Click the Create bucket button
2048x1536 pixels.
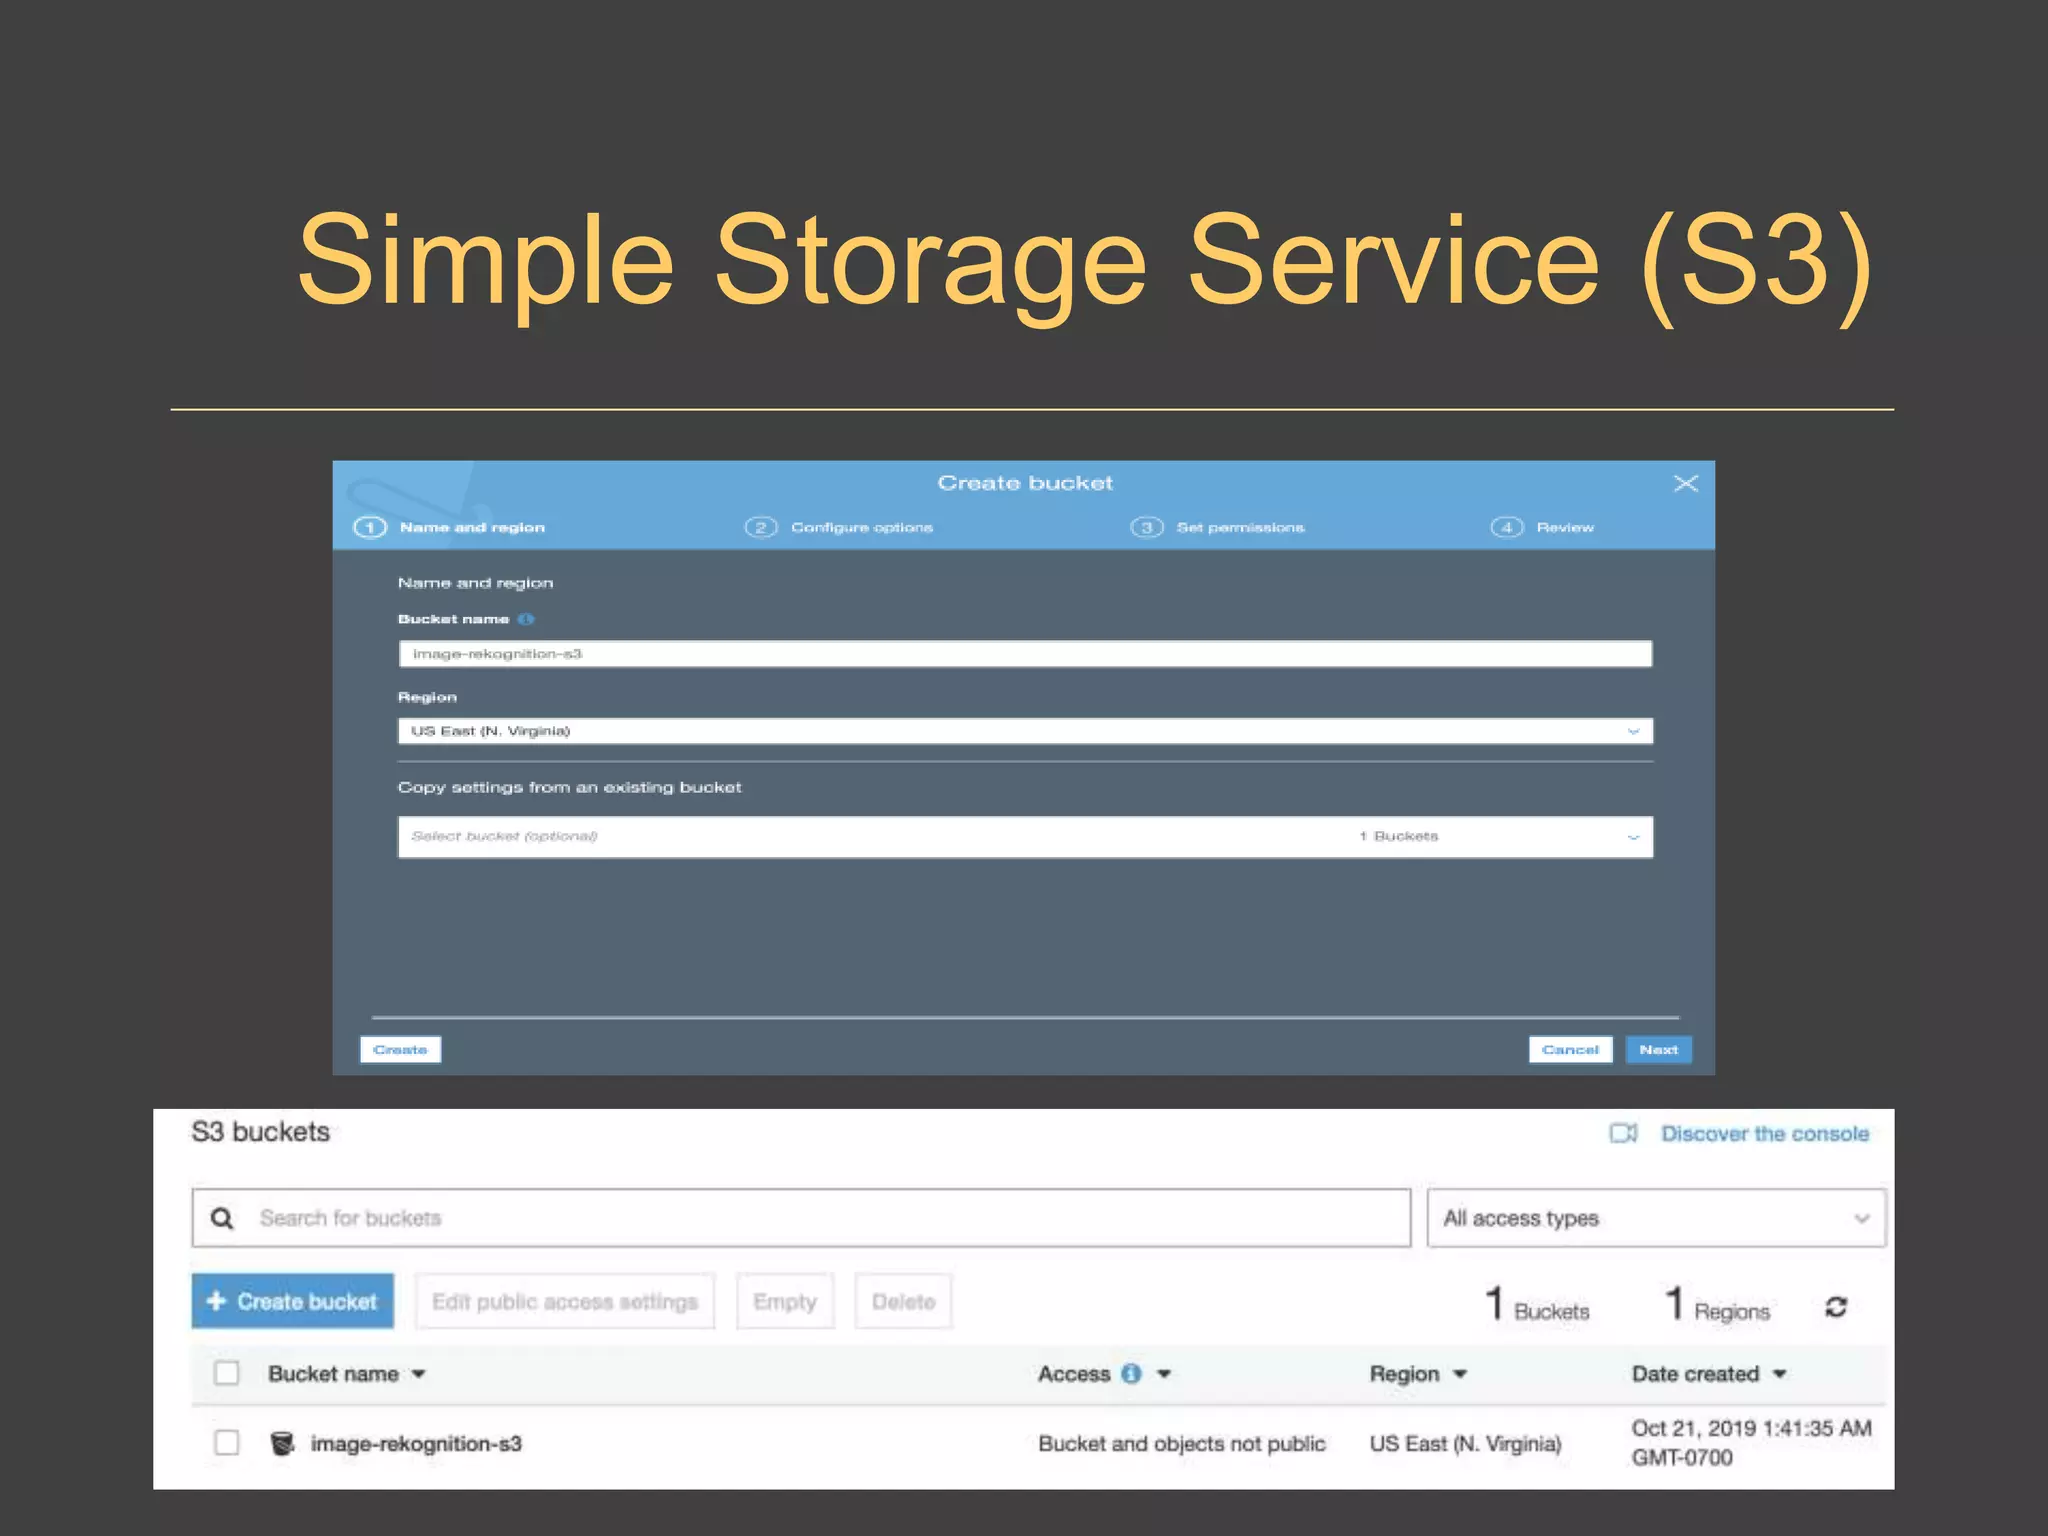point(292,1301)
